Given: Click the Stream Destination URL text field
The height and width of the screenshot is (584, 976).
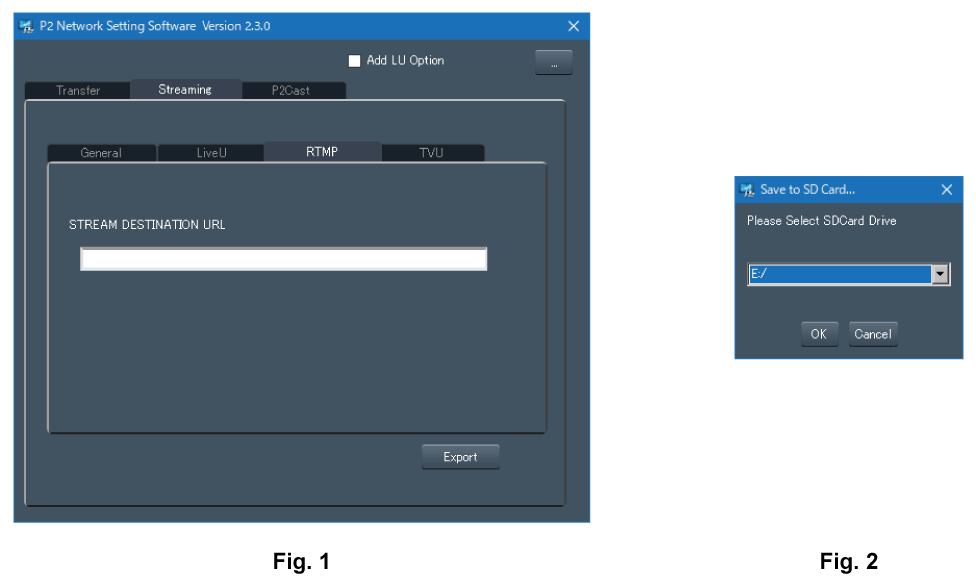Looking at the screenshot, I should click(283, 260).
